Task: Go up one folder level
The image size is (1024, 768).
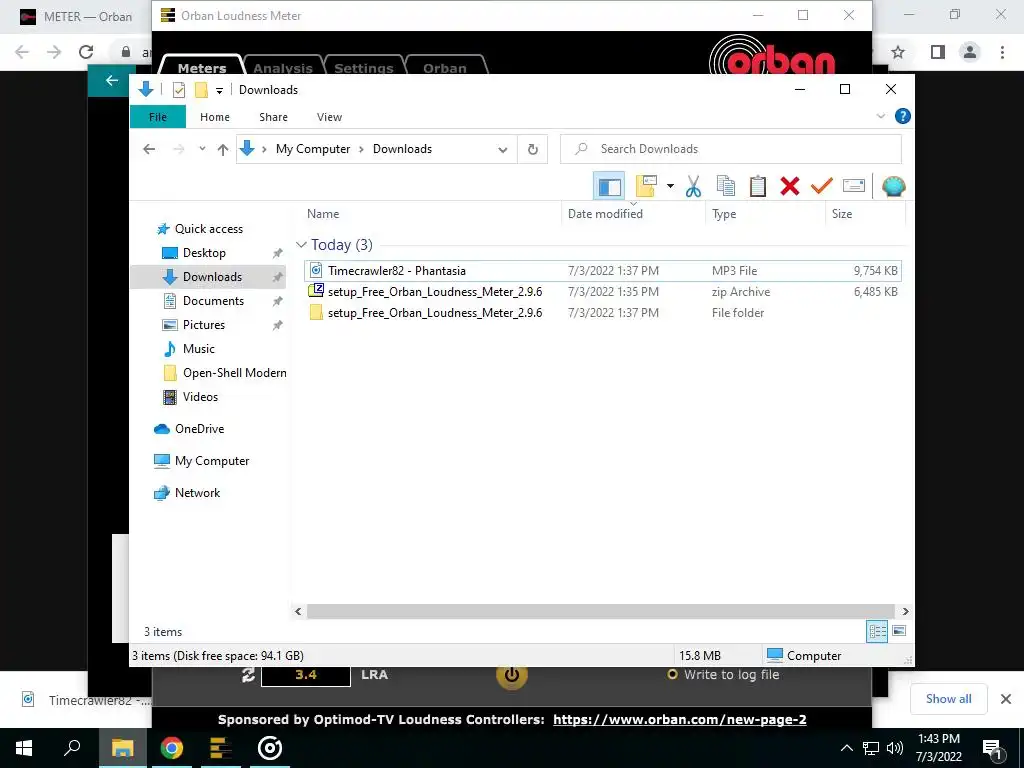Action: pos(223,150)
